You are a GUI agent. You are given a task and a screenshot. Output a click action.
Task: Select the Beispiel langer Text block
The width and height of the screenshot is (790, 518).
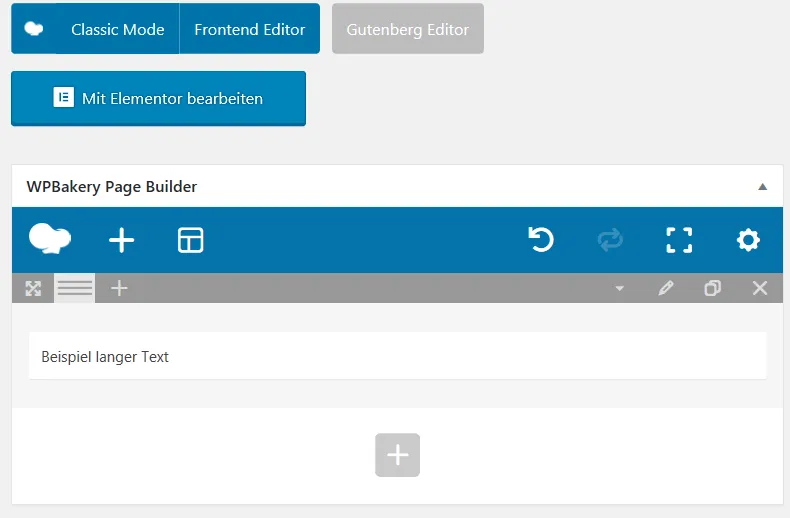[398, 356]
